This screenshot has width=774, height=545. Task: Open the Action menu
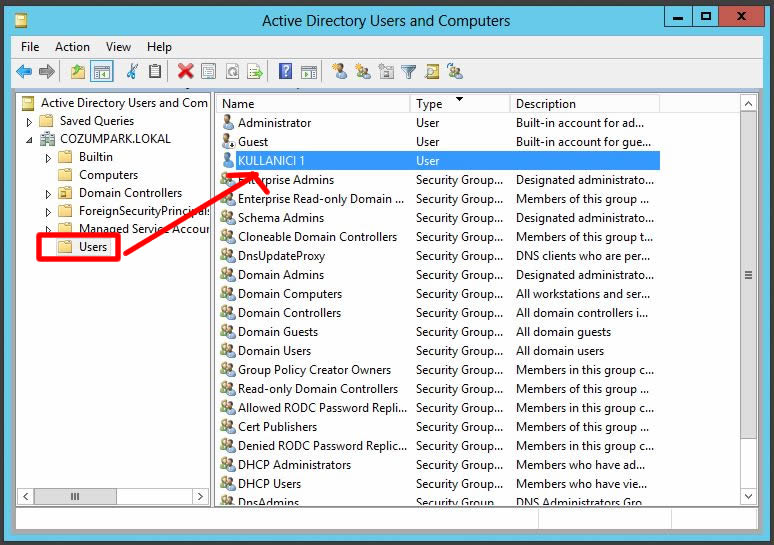click(x=72, y=47)
